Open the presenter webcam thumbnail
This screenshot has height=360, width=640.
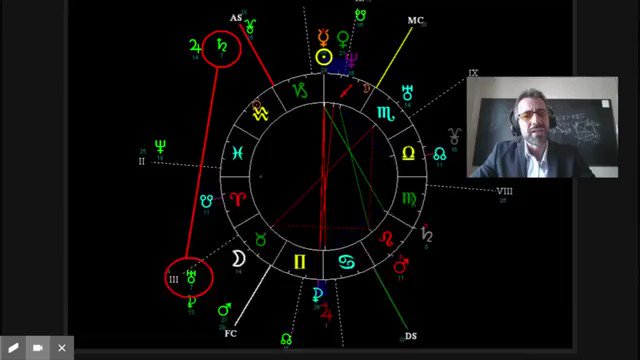542,127
